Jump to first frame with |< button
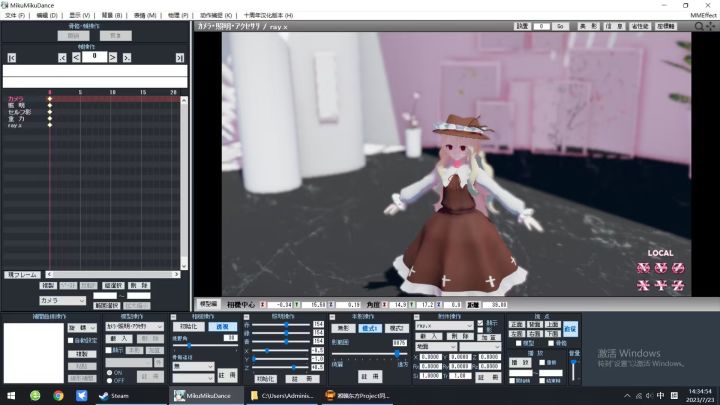 [12, 58]
